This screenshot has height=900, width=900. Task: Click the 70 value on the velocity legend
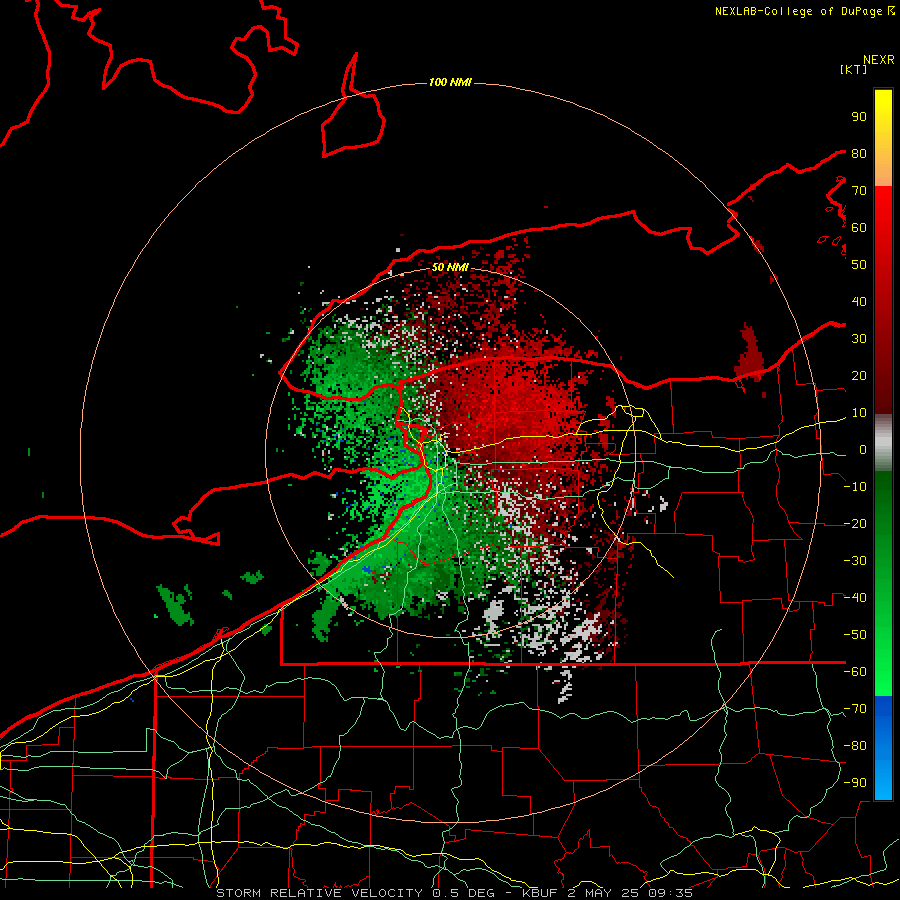point(859,191)
